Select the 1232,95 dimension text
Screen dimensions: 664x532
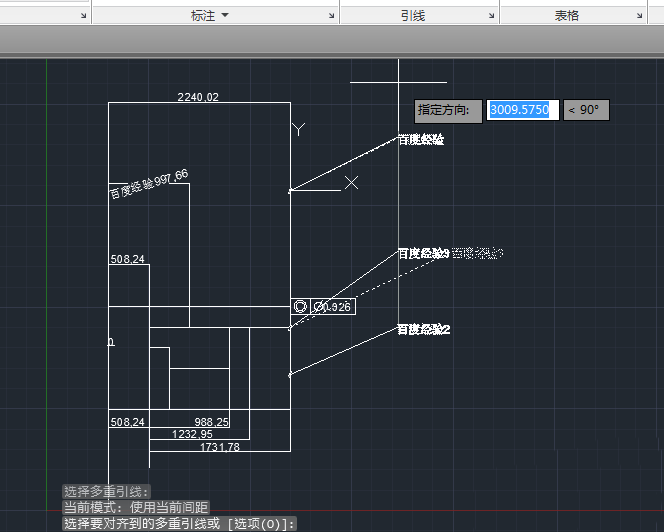point(192,434)
